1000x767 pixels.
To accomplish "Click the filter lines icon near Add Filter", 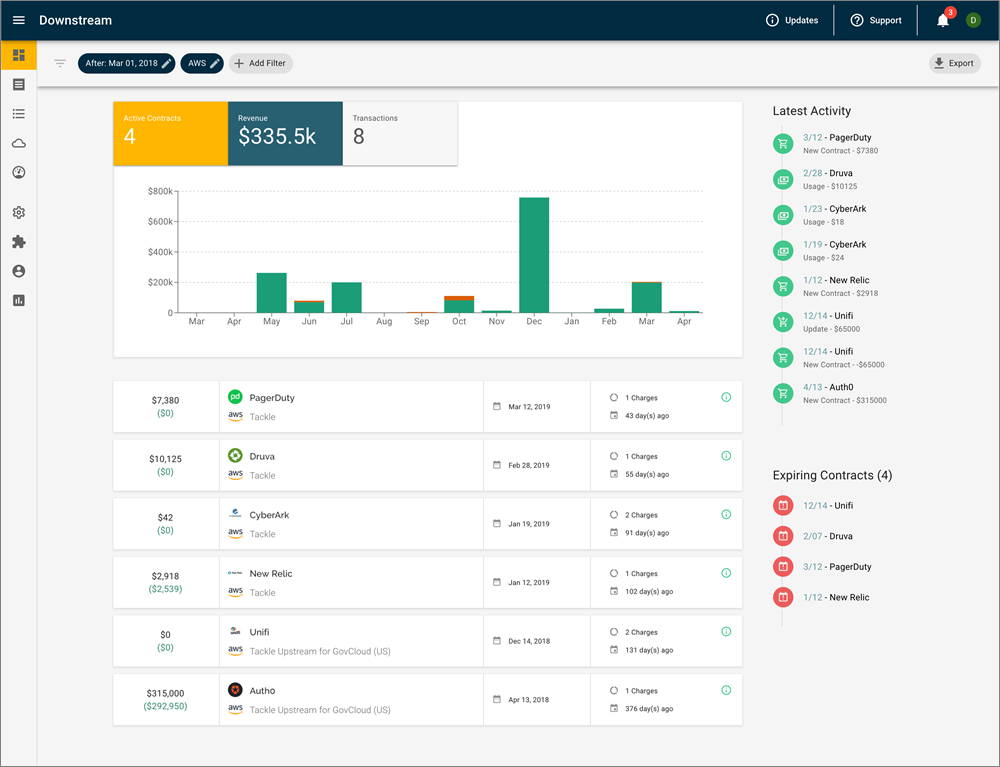I will [x=60, y=63].
